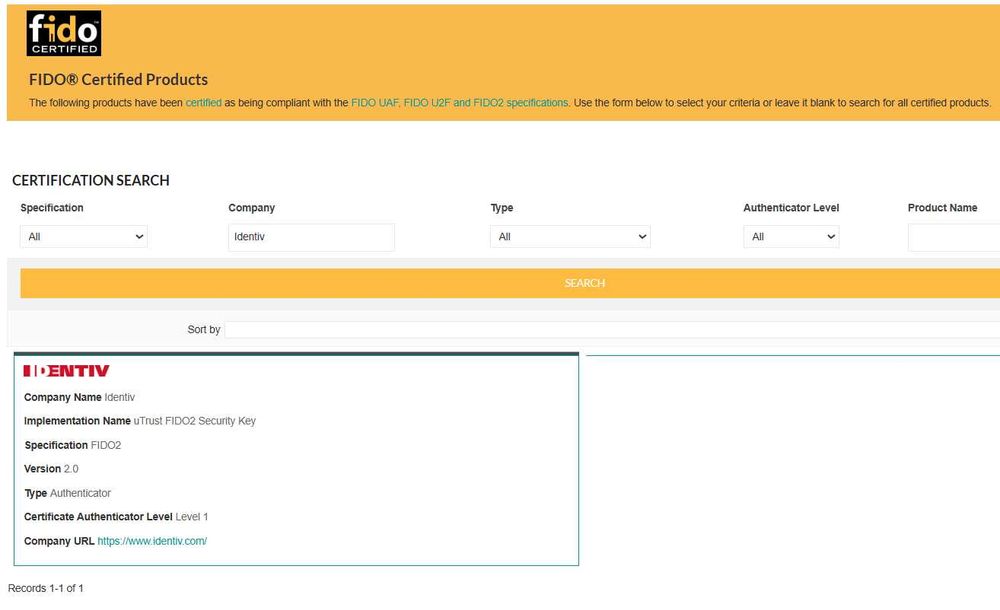Open the 'certified' hyperlink in the description
Screen dimensions: 1000x610
click(x=203, y=103)
